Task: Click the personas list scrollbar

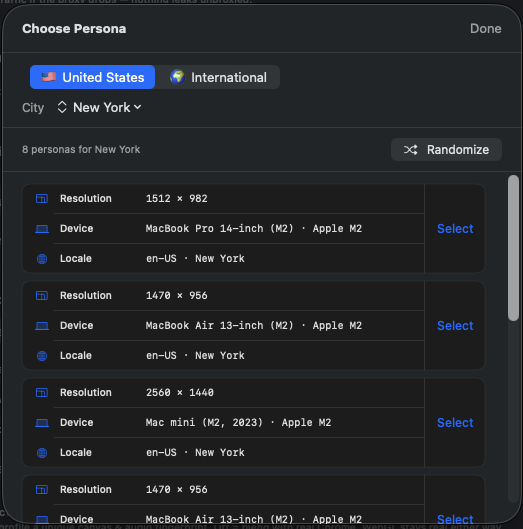Action: [x=513, y=248]
